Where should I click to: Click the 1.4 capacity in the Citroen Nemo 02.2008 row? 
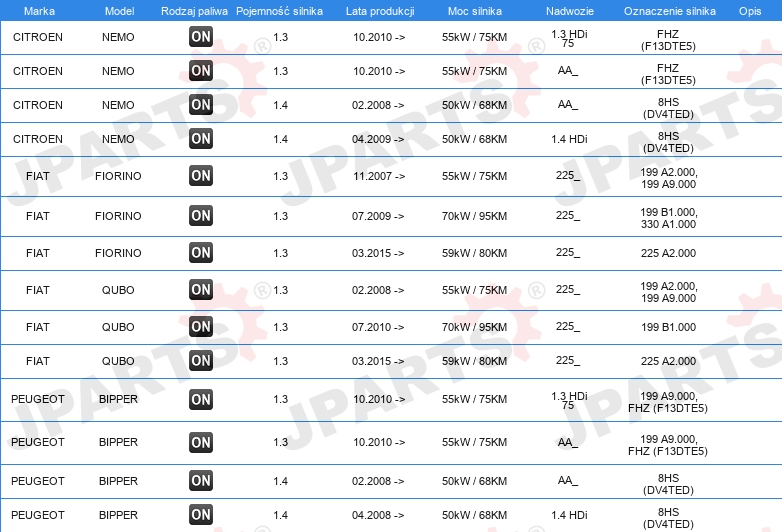pyautogui.click(x=281, y=105)
